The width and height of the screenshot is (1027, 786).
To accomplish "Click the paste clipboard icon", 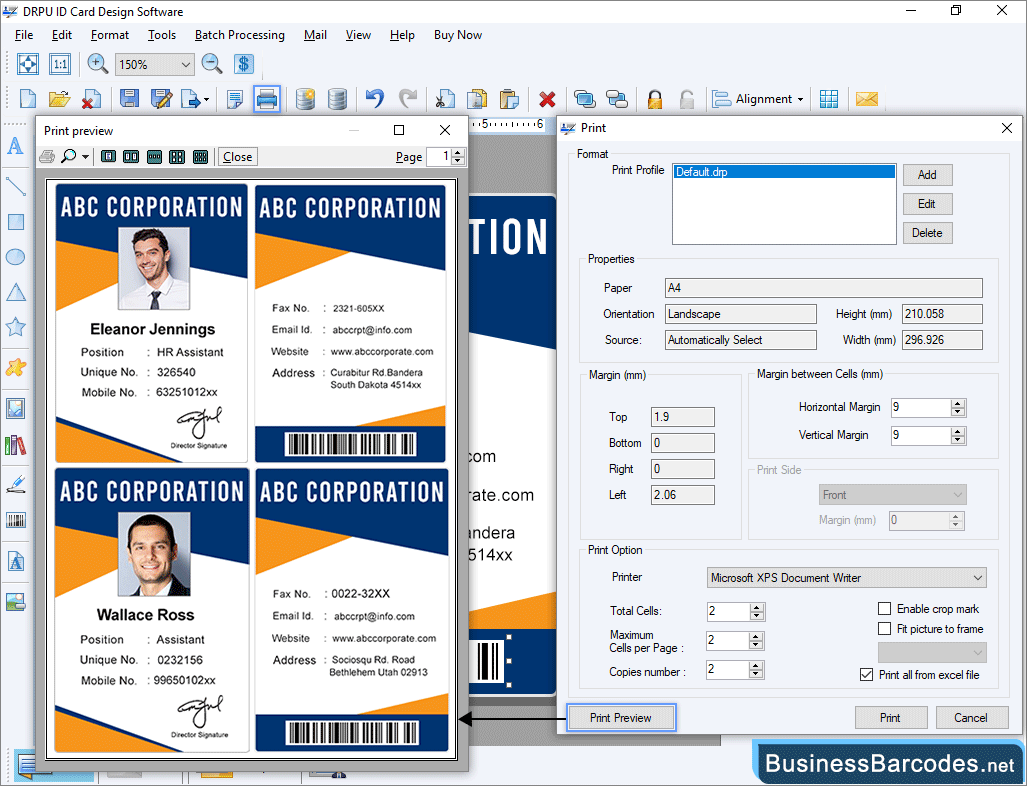I will 509,99.
